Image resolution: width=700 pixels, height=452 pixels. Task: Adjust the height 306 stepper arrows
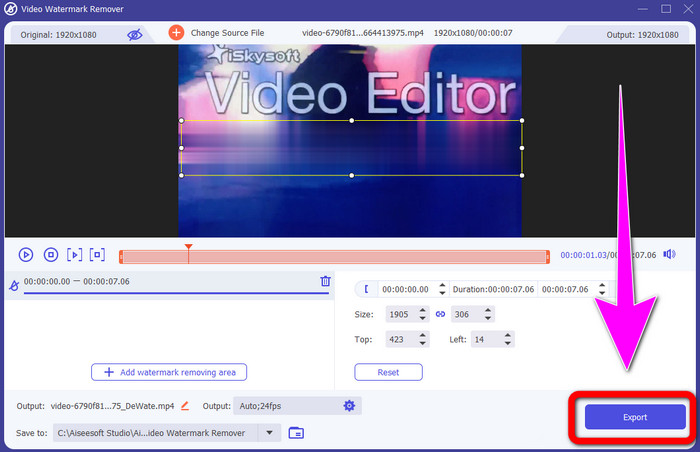point(488,314)
